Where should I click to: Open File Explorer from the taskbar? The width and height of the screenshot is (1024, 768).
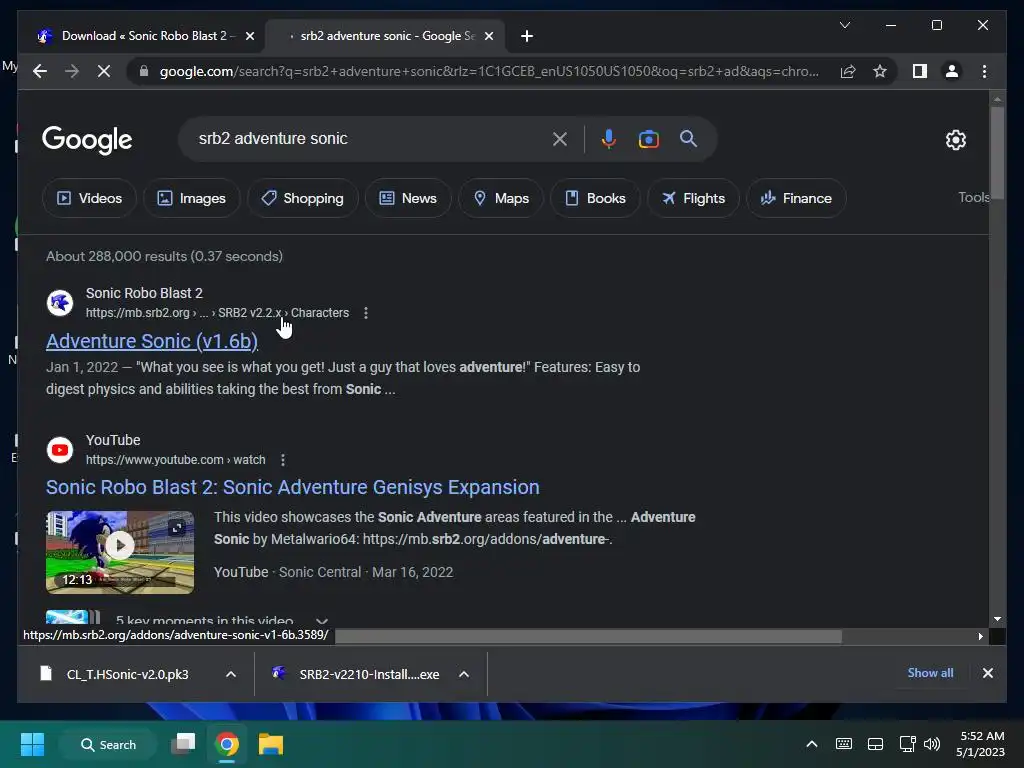click(270, 744)
